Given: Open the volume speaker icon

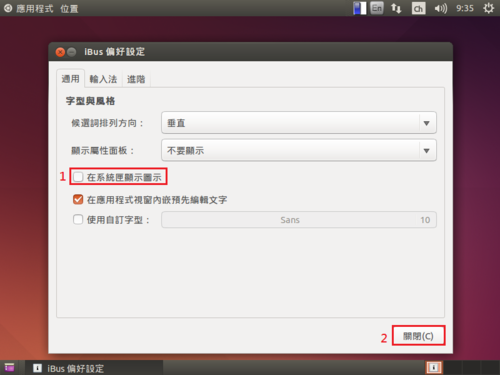Looking at the screenshot, I should pos(440,8).
